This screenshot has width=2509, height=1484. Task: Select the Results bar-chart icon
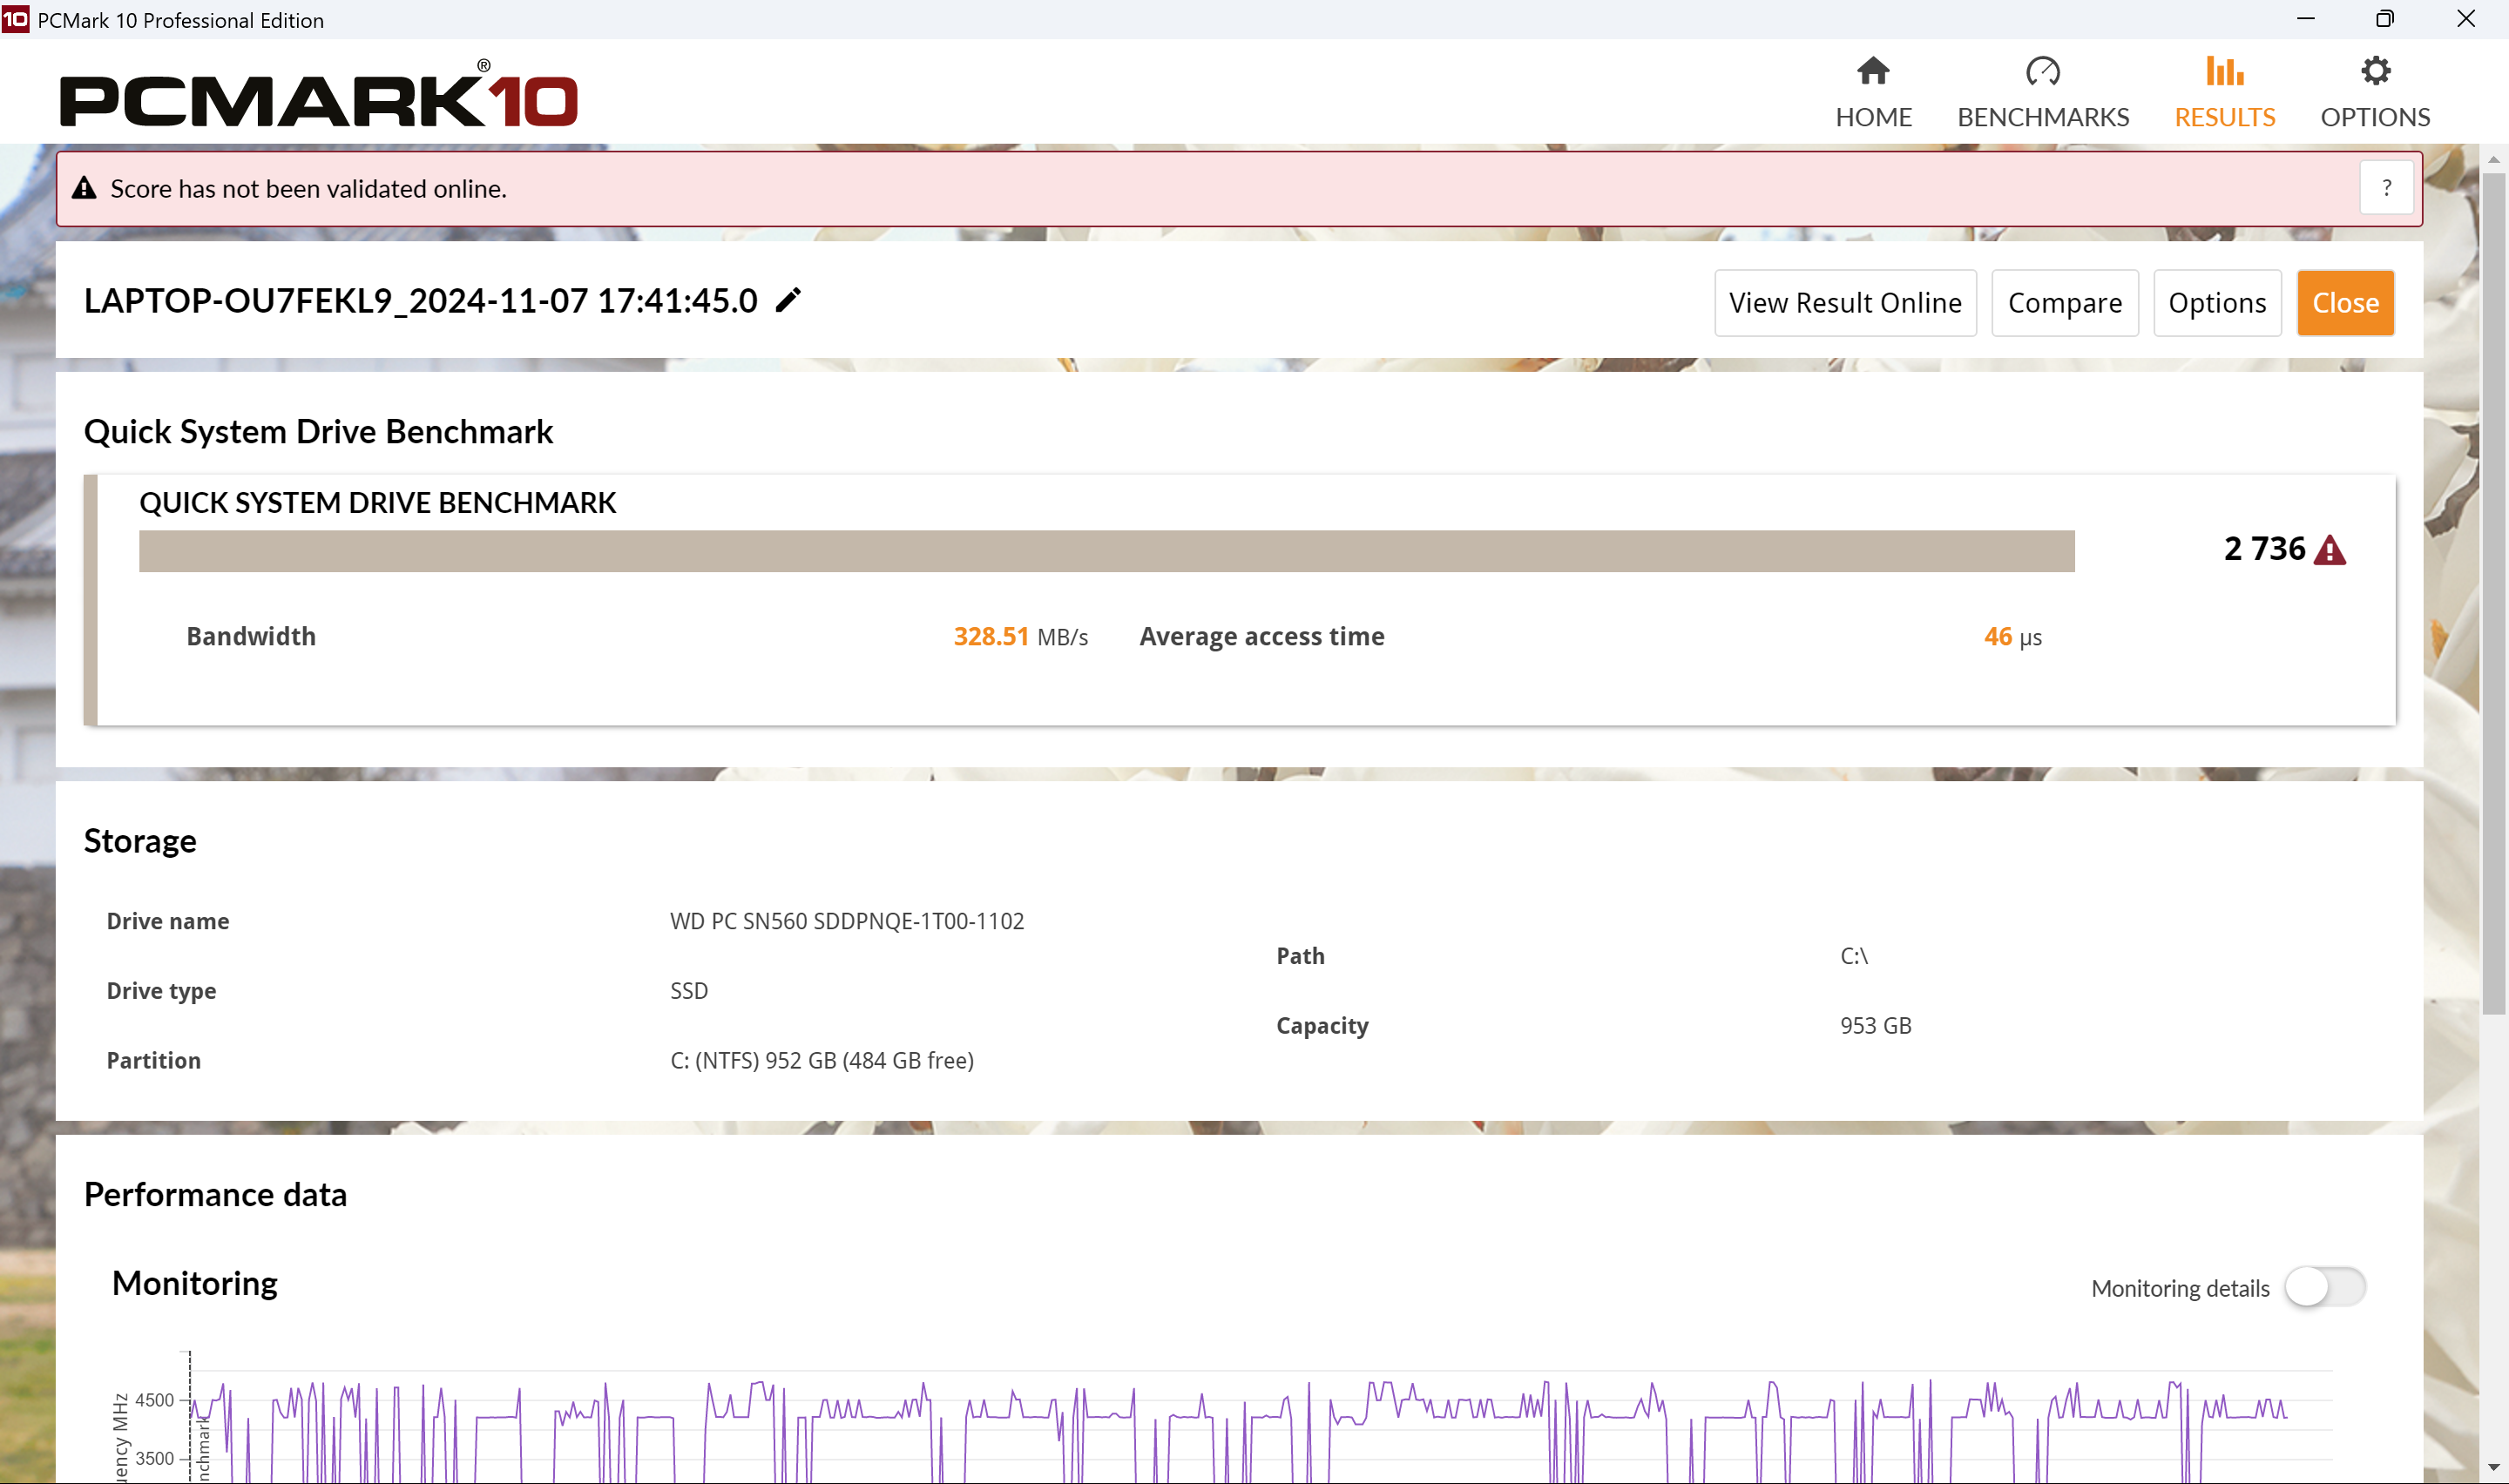click(2224, 71)
